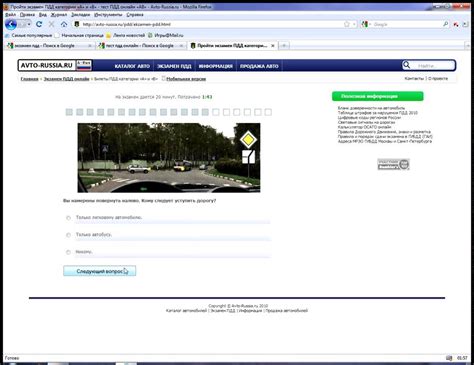Click the last empty question progress square

[268, 112]
